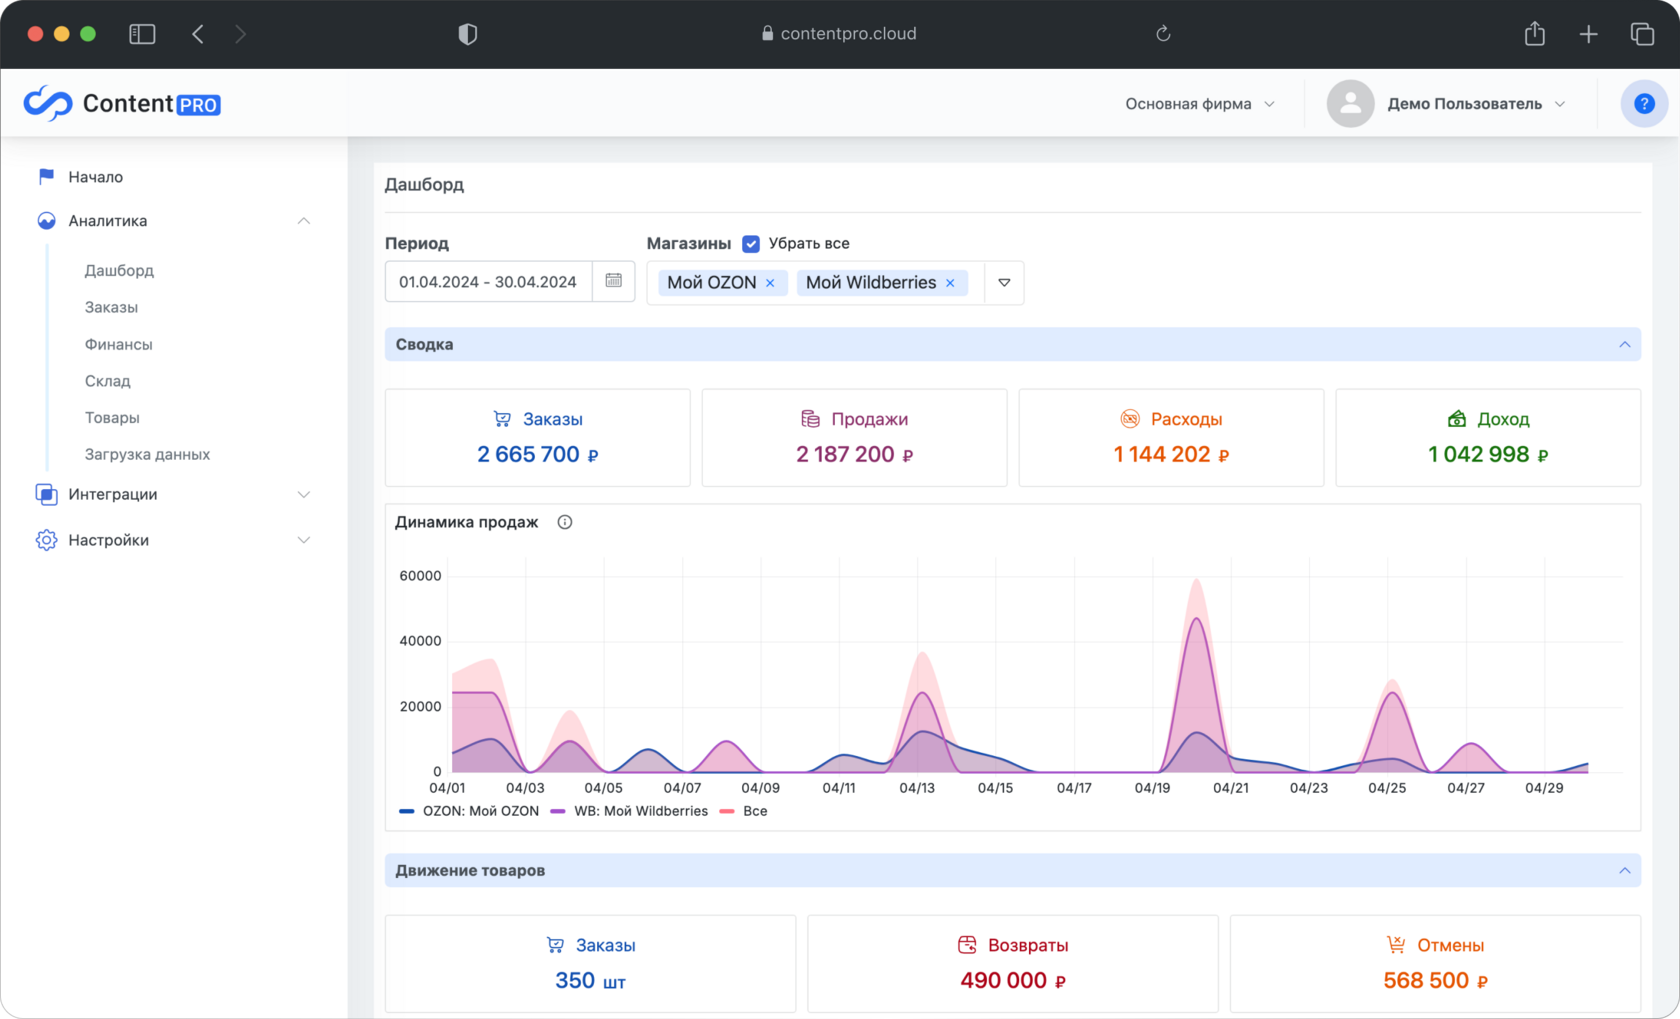Click the Аналитика chart icon
1680x1019 pixels.
pyautogui.click(x=46, y=221)
